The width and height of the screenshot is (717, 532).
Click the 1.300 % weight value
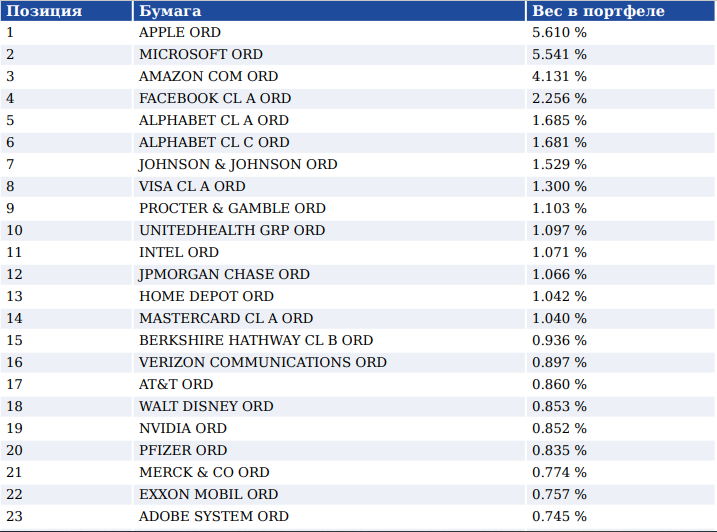(x=559, y=186)
